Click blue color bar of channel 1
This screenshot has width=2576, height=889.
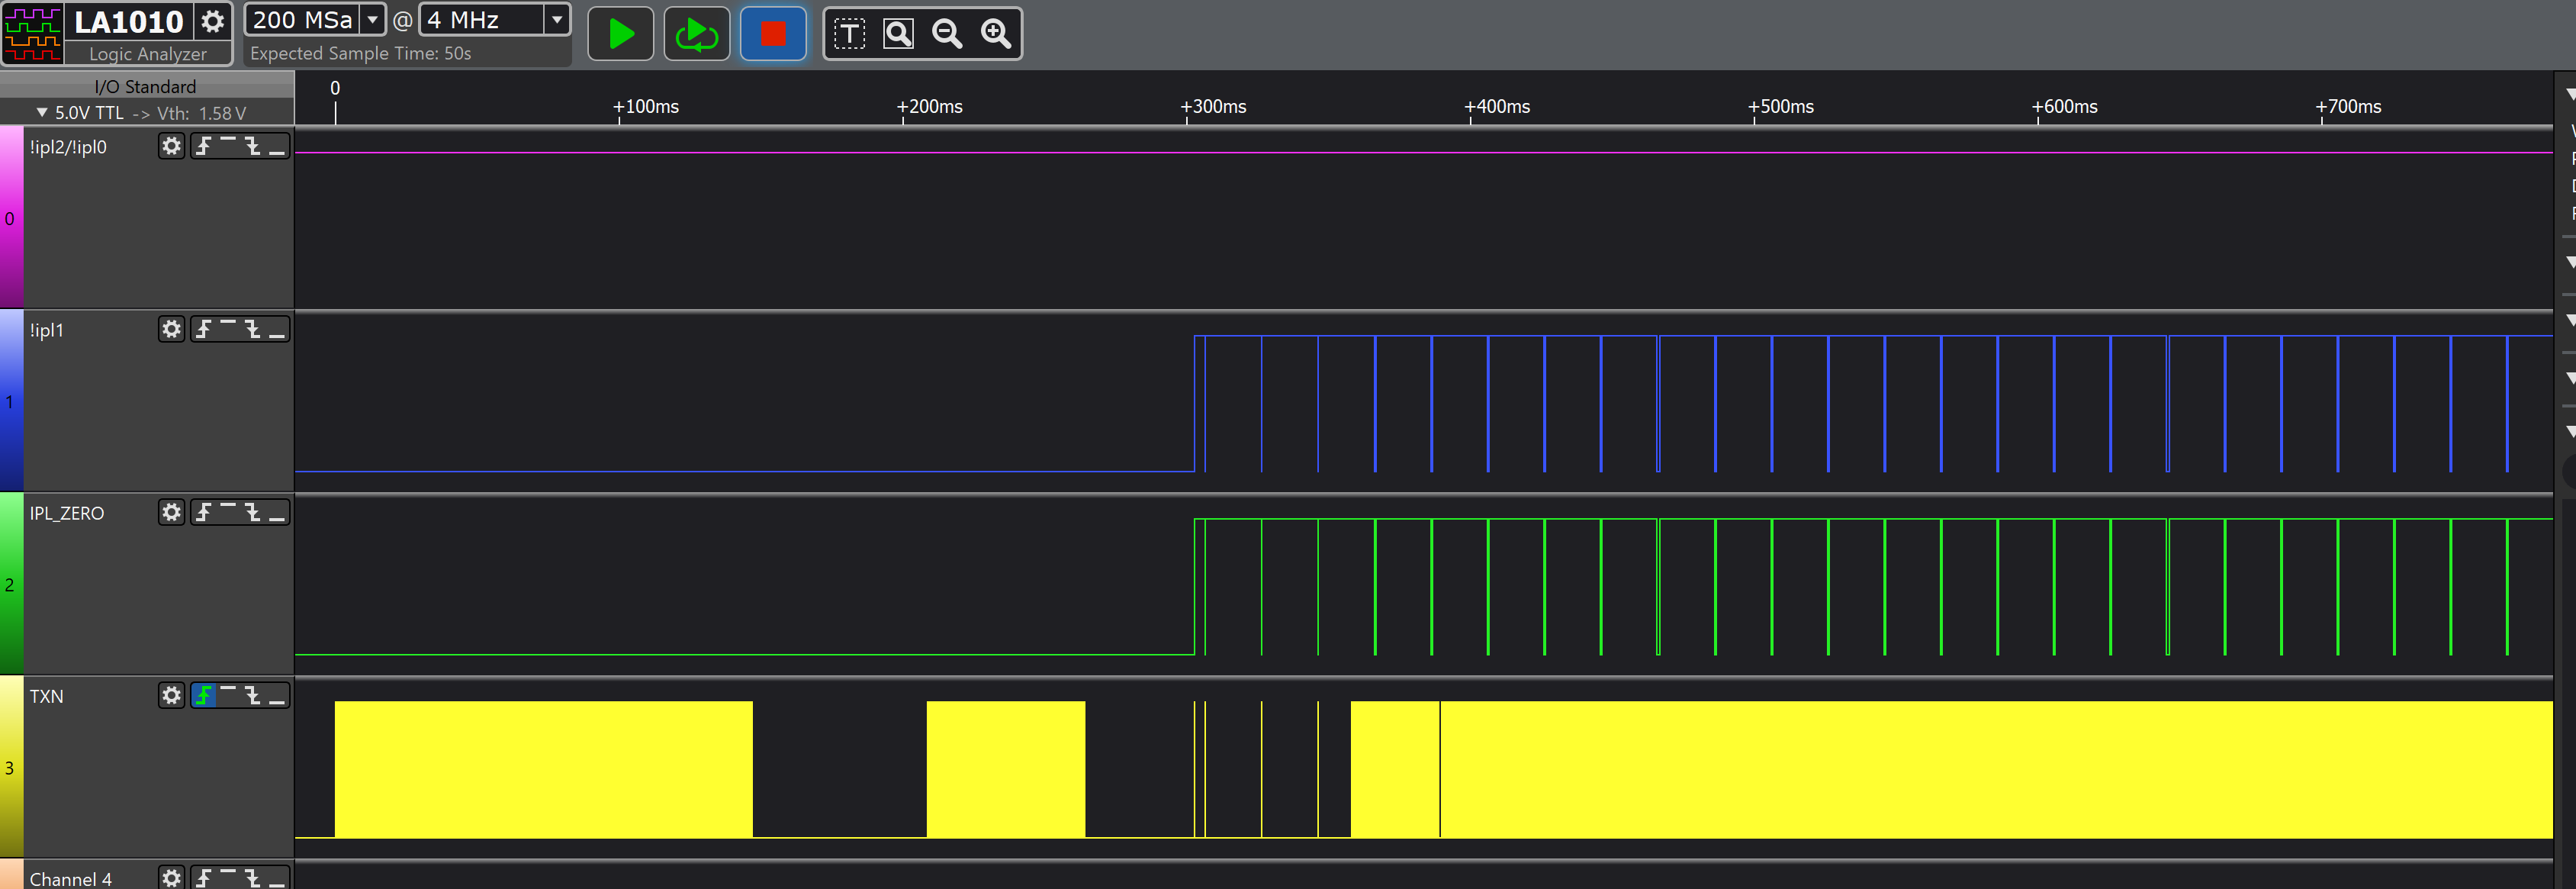point(11,400)
